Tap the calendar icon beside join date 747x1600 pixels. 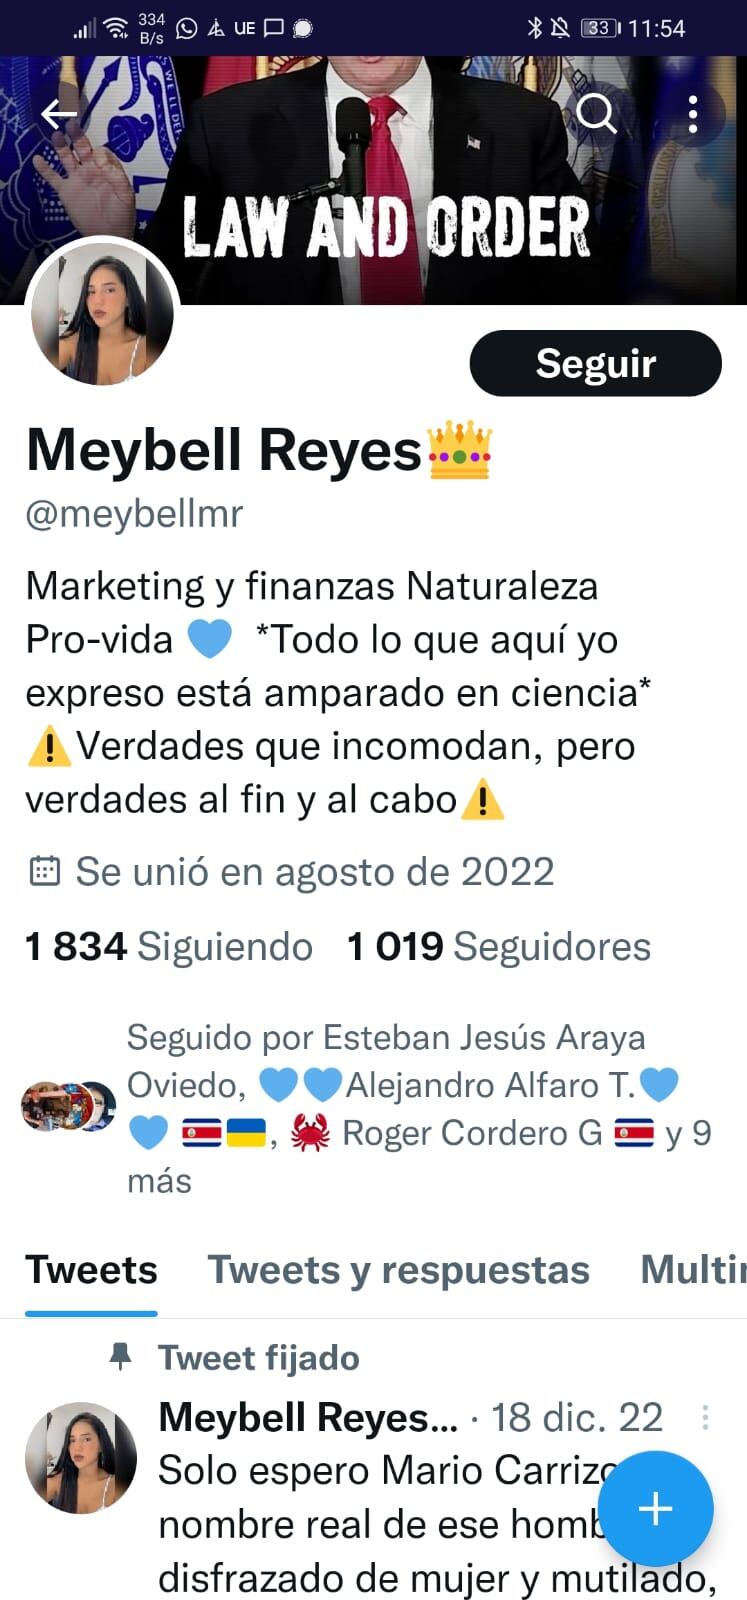click(45, 871)
